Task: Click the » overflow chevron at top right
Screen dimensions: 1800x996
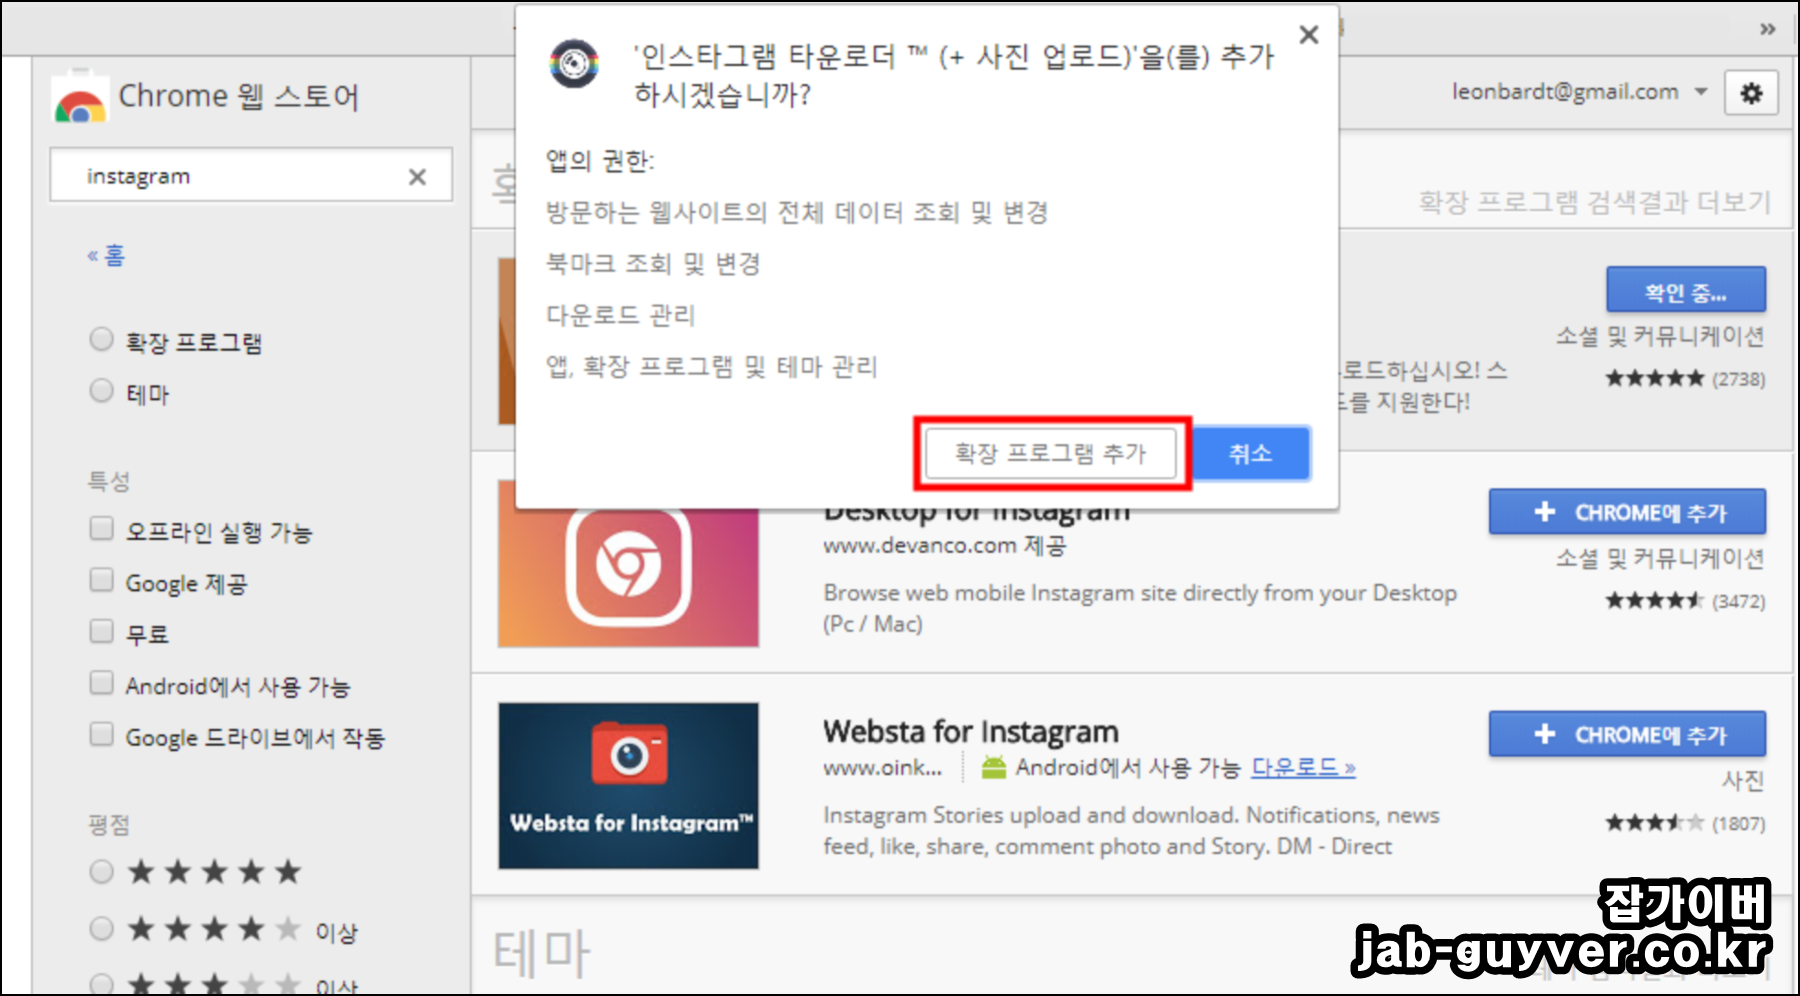Action: coord(1767,29)
